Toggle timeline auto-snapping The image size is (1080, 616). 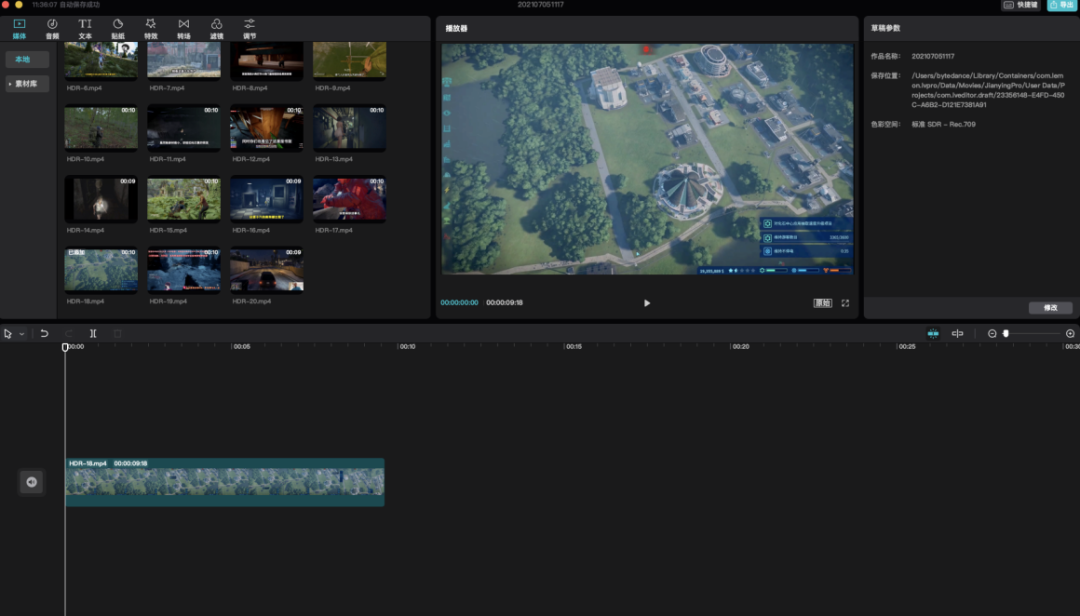click(x=933, y=333)
